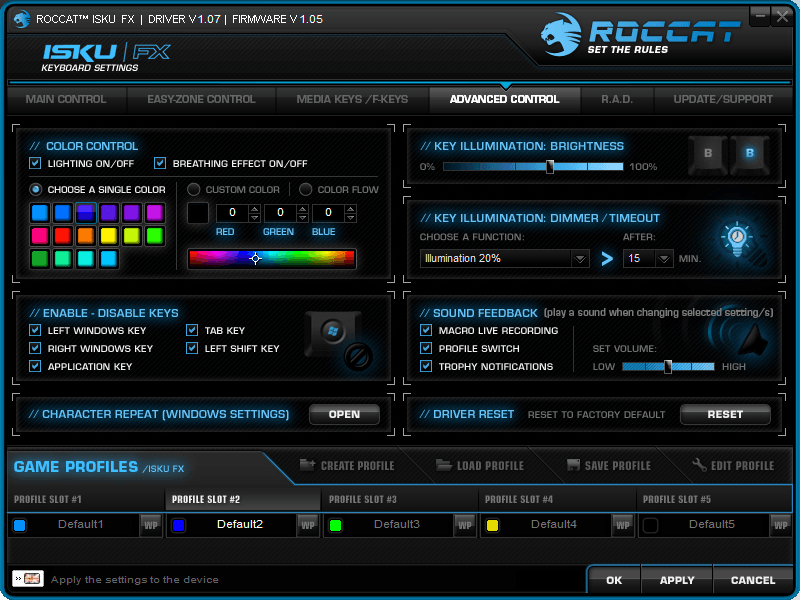This screenshot has height=600, width=800.
Task: Uncheck Right Windows Key checkbox
Action: pyautogui.click(x=35, y=348)
